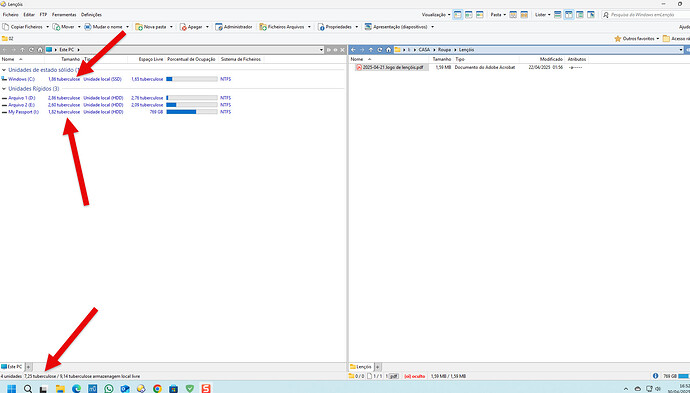Click Up arrow in left pane
Viewport: 690px width, 393px height.
coord(22,50)
